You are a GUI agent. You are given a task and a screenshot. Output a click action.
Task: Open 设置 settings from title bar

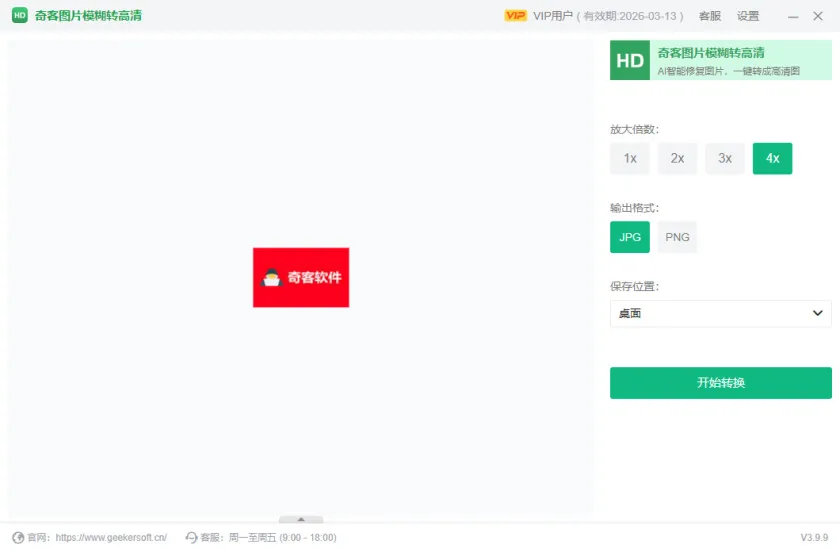tap(748, 16)
